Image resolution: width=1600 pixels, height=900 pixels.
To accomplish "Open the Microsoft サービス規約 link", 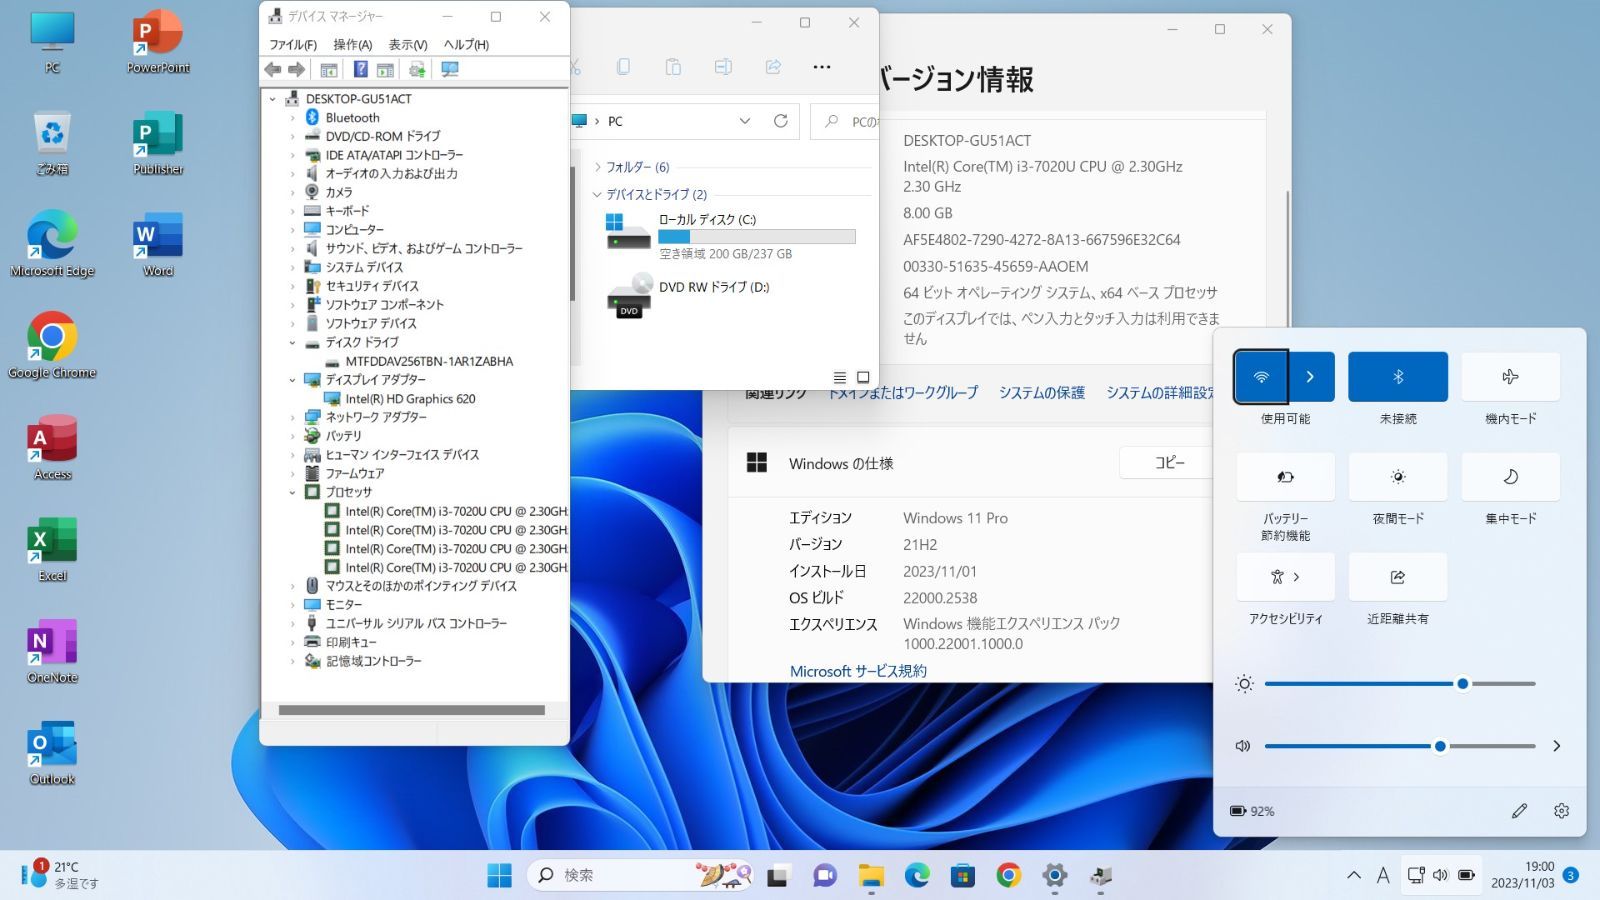I will coord(858,671).
